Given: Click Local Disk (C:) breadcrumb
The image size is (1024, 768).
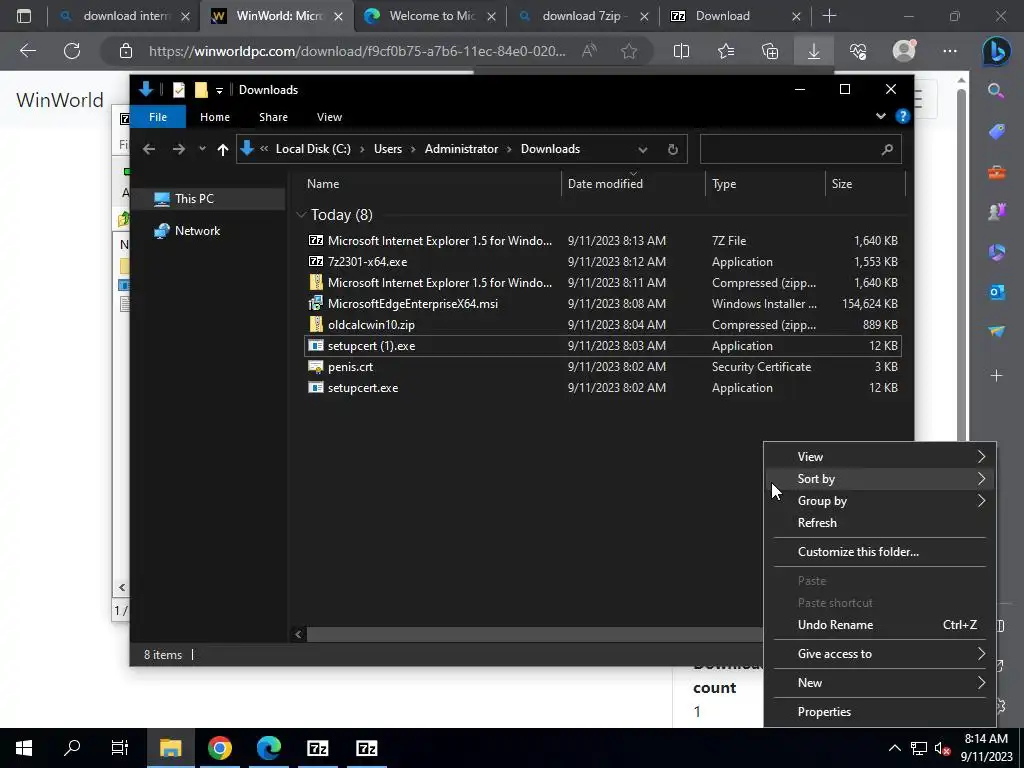Looking at the screenshot, I should point(313,149).
